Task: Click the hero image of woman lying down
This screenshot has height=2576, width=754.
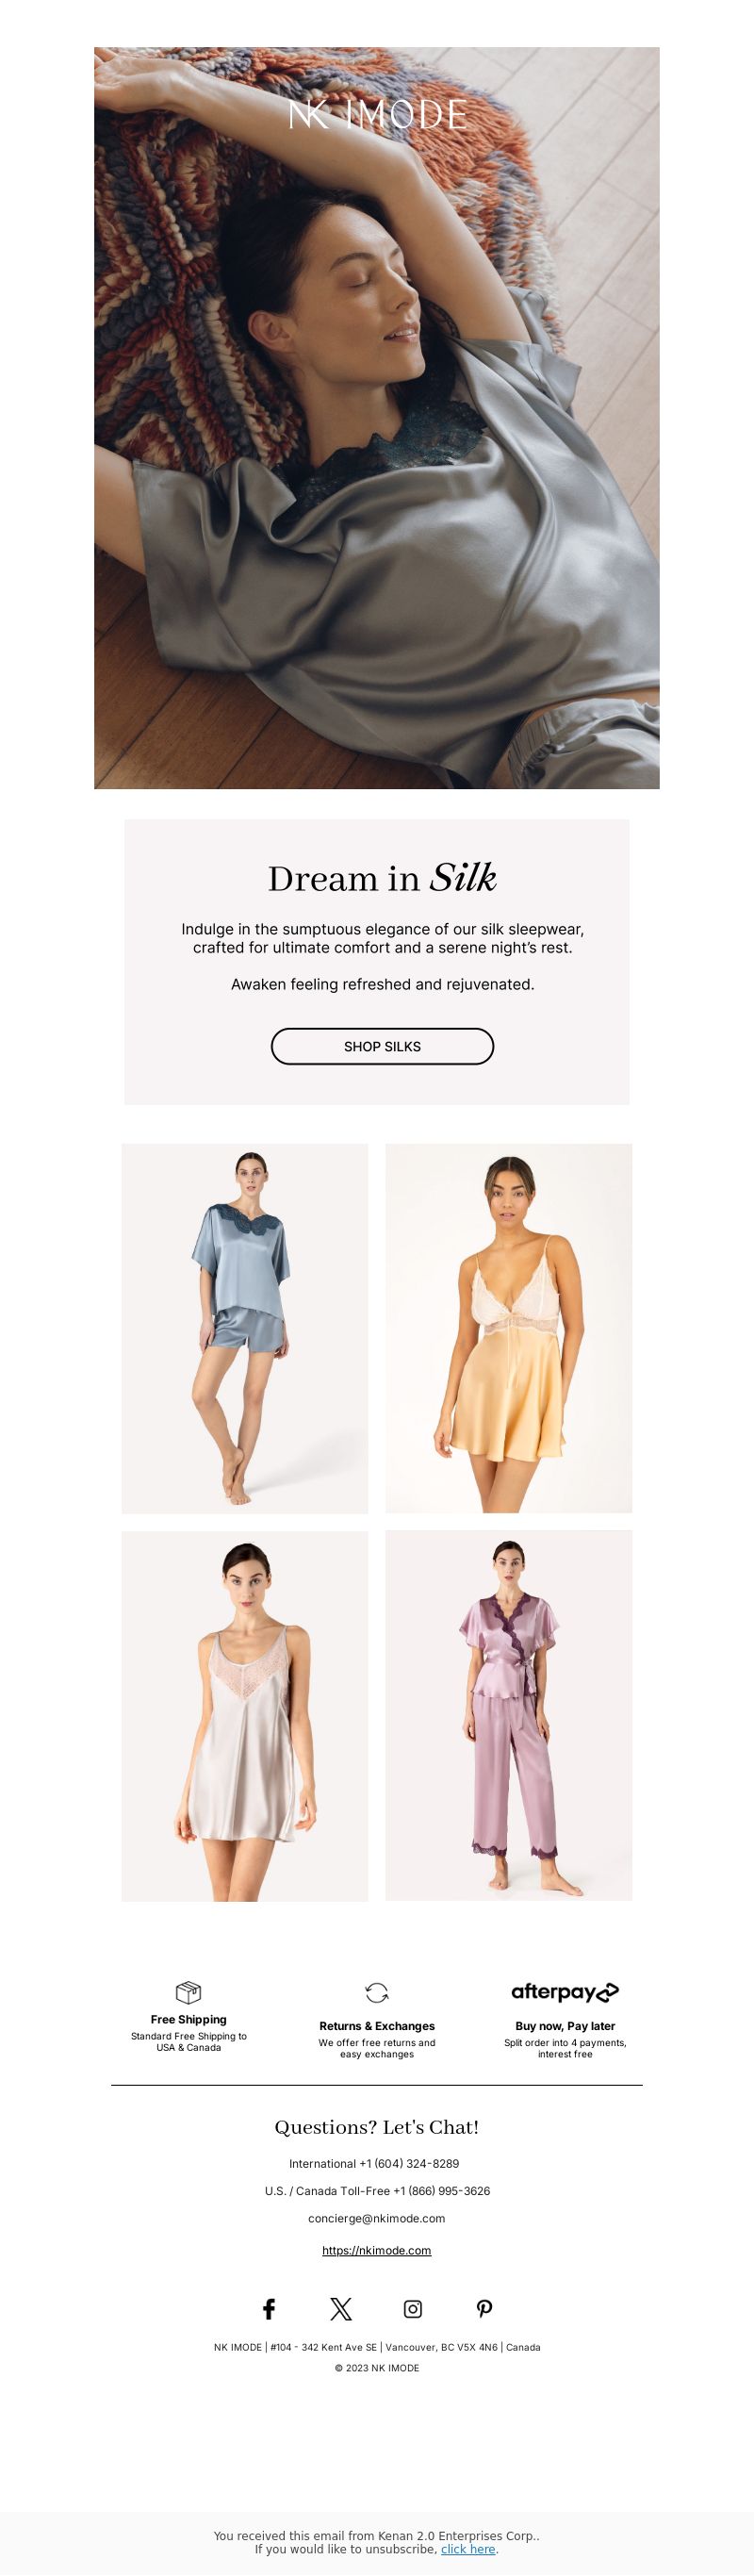Action: pyautogui.click(x=377, y=418)
